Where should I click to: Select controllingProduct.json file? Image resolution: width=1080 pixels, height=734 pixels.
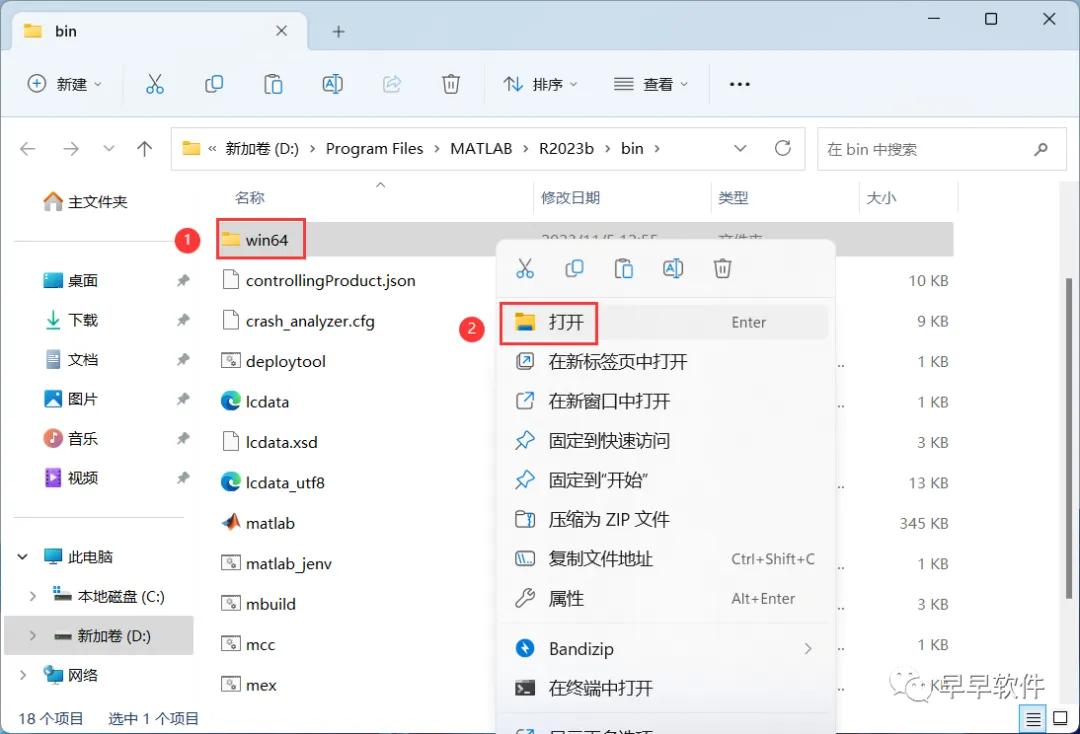318,280
